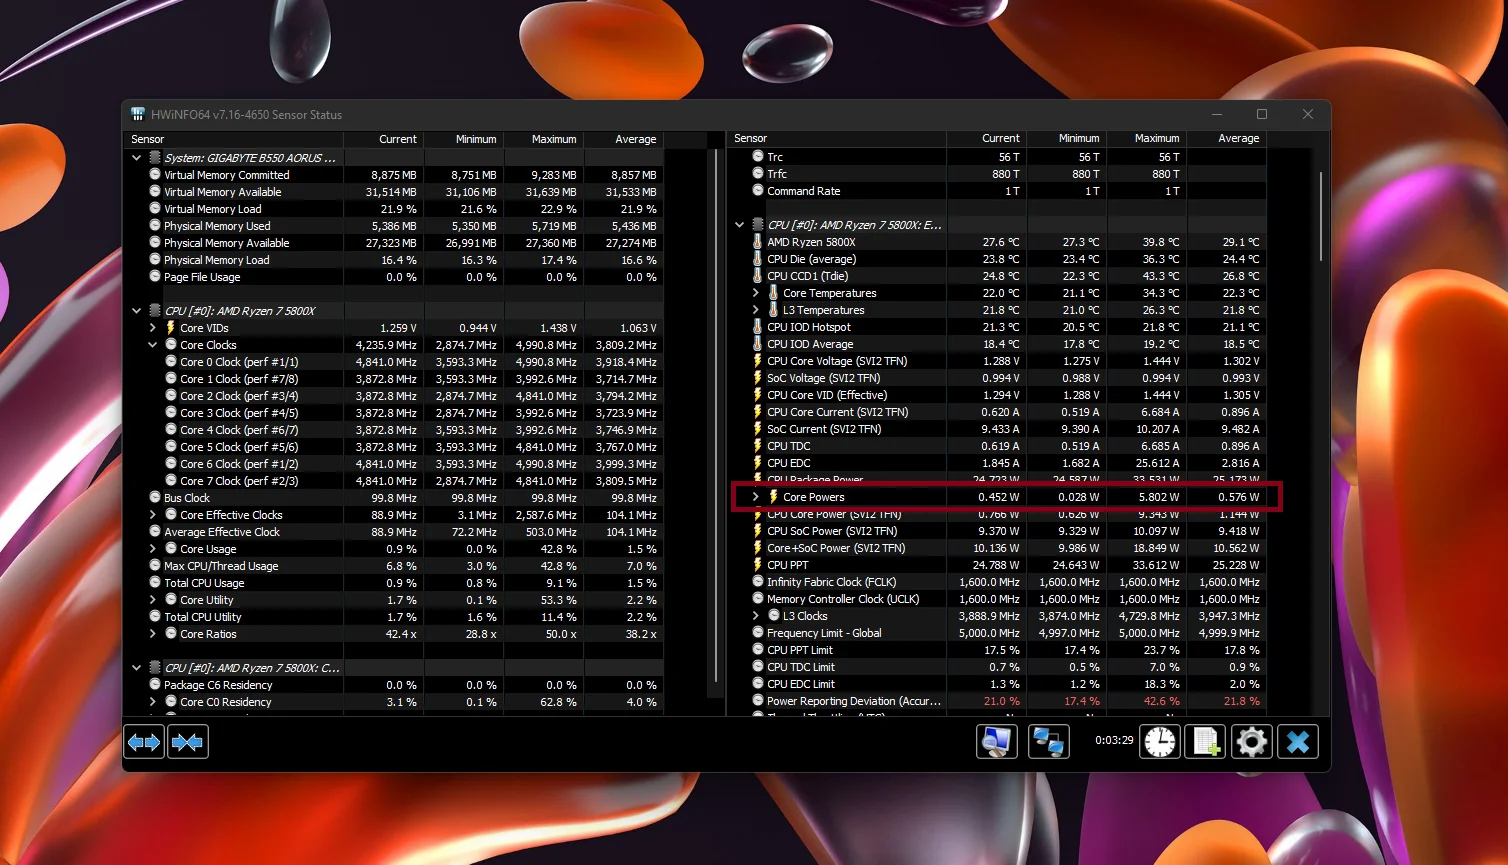Expand the Core Ratios row

click(x=153, y=634)
